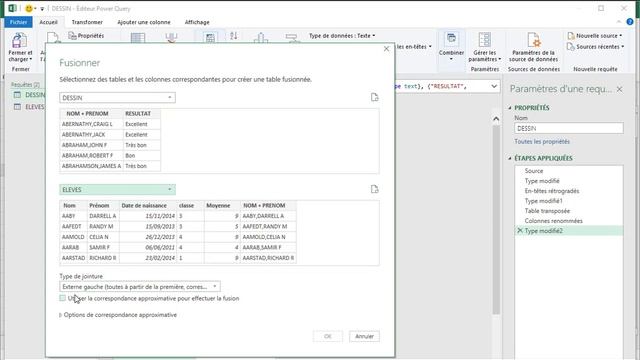Open the quick access toolbar customize arrow
This screenshot has width=640, height=360.
click(42, 9)
